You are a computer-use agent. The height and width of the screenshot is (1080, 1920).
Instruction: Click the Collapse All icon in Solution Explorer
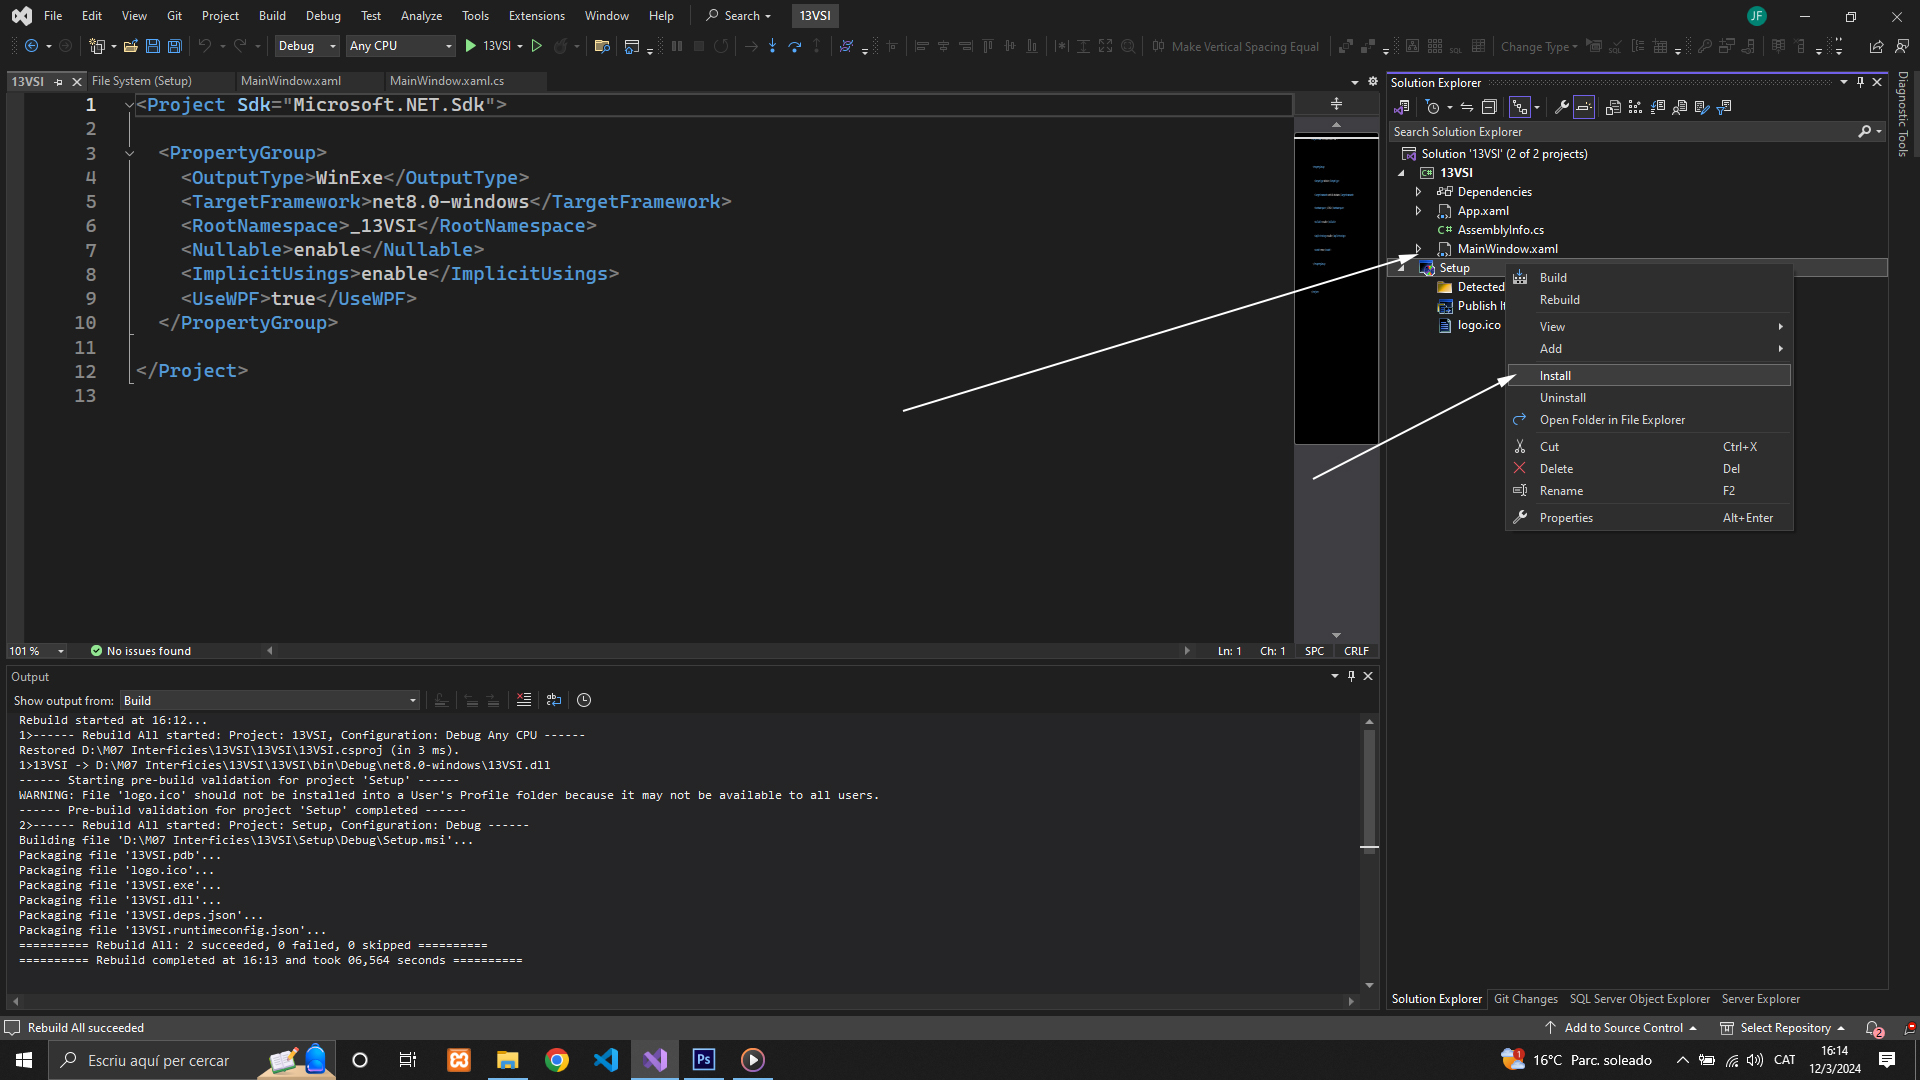(x=1489, y=107)
